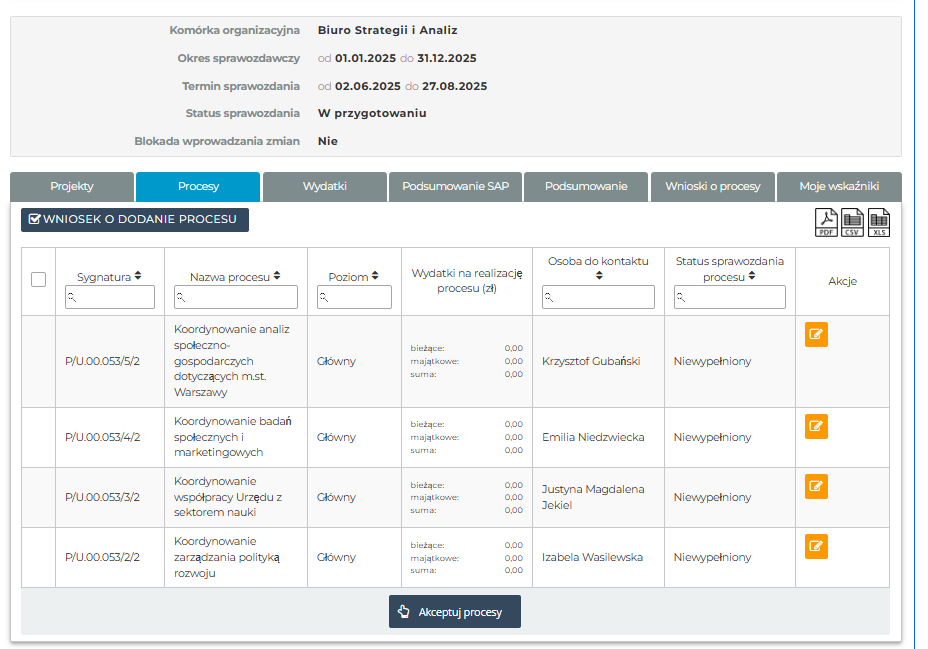This screenshot has height=649, width=928.
Task: Open the Wydatki tab
Action: click(x=324, y=187)
